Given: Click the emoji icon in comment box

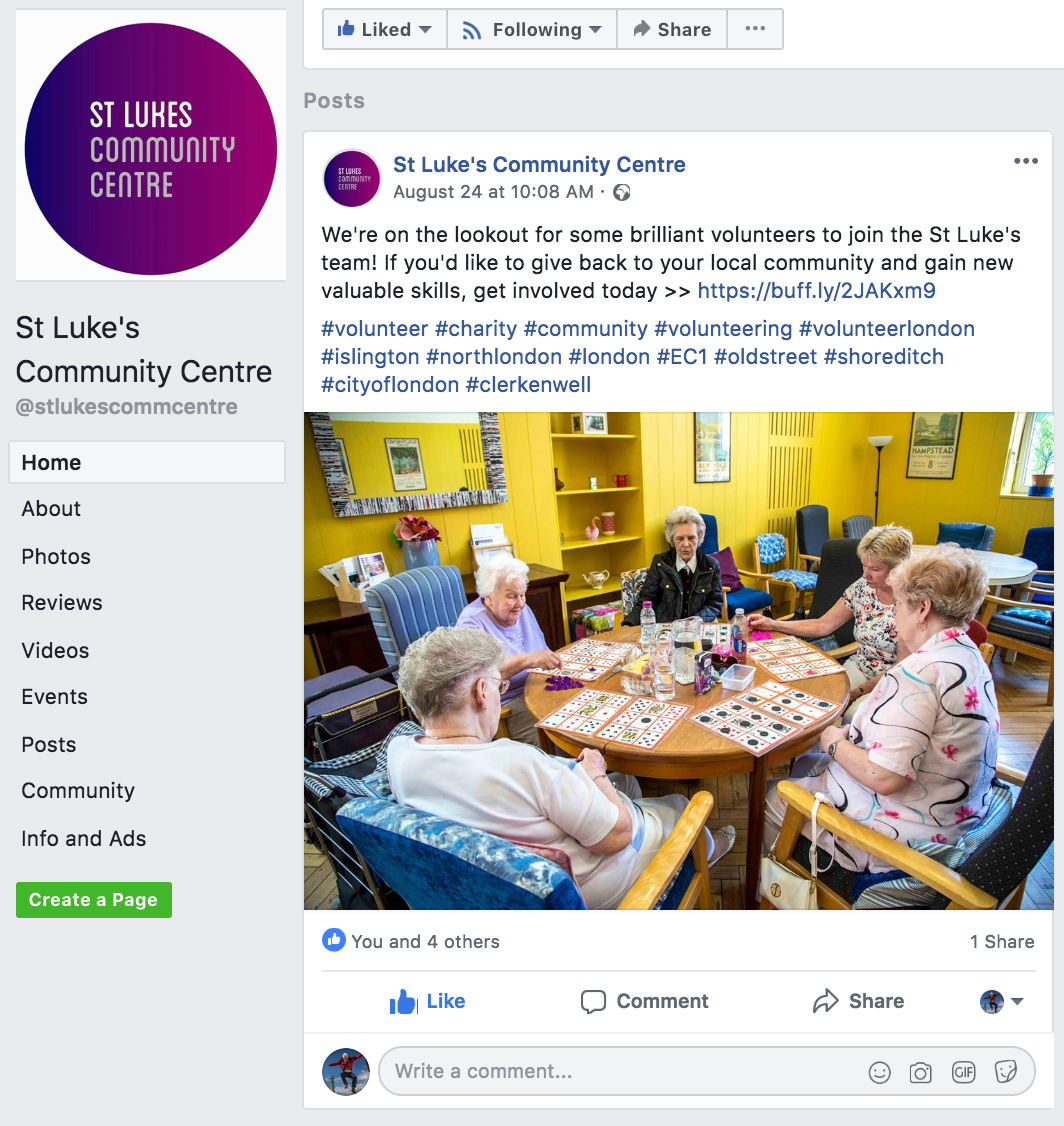Looking at the screenshot, I should pos(879,1072).
